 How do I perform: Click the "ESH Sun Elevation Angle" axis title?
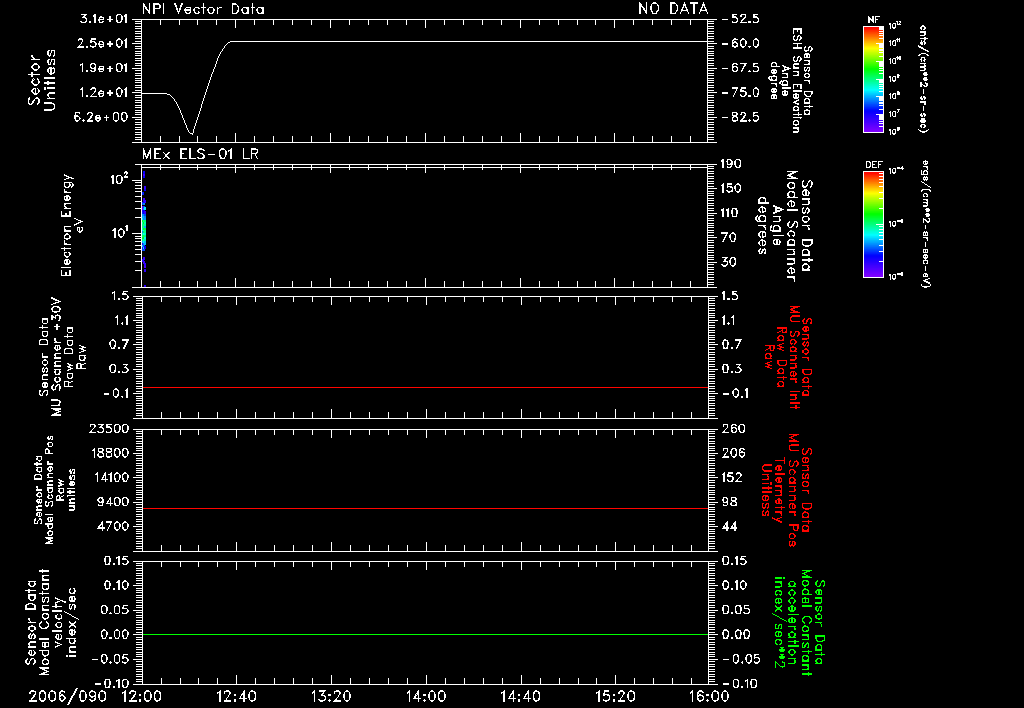[x=791, y=80]
